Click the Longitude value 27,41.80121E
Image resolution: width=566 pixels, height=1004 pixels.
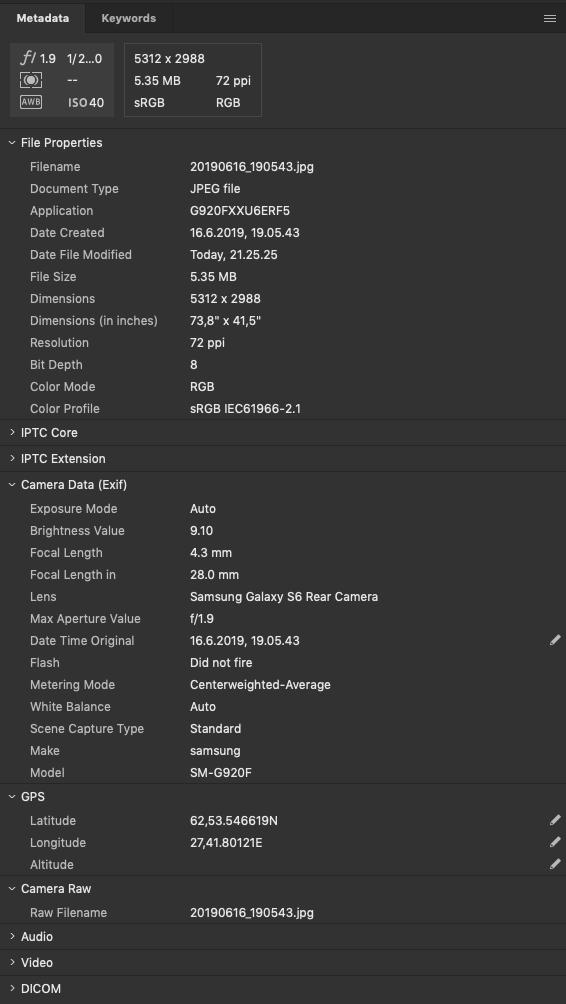226,843
